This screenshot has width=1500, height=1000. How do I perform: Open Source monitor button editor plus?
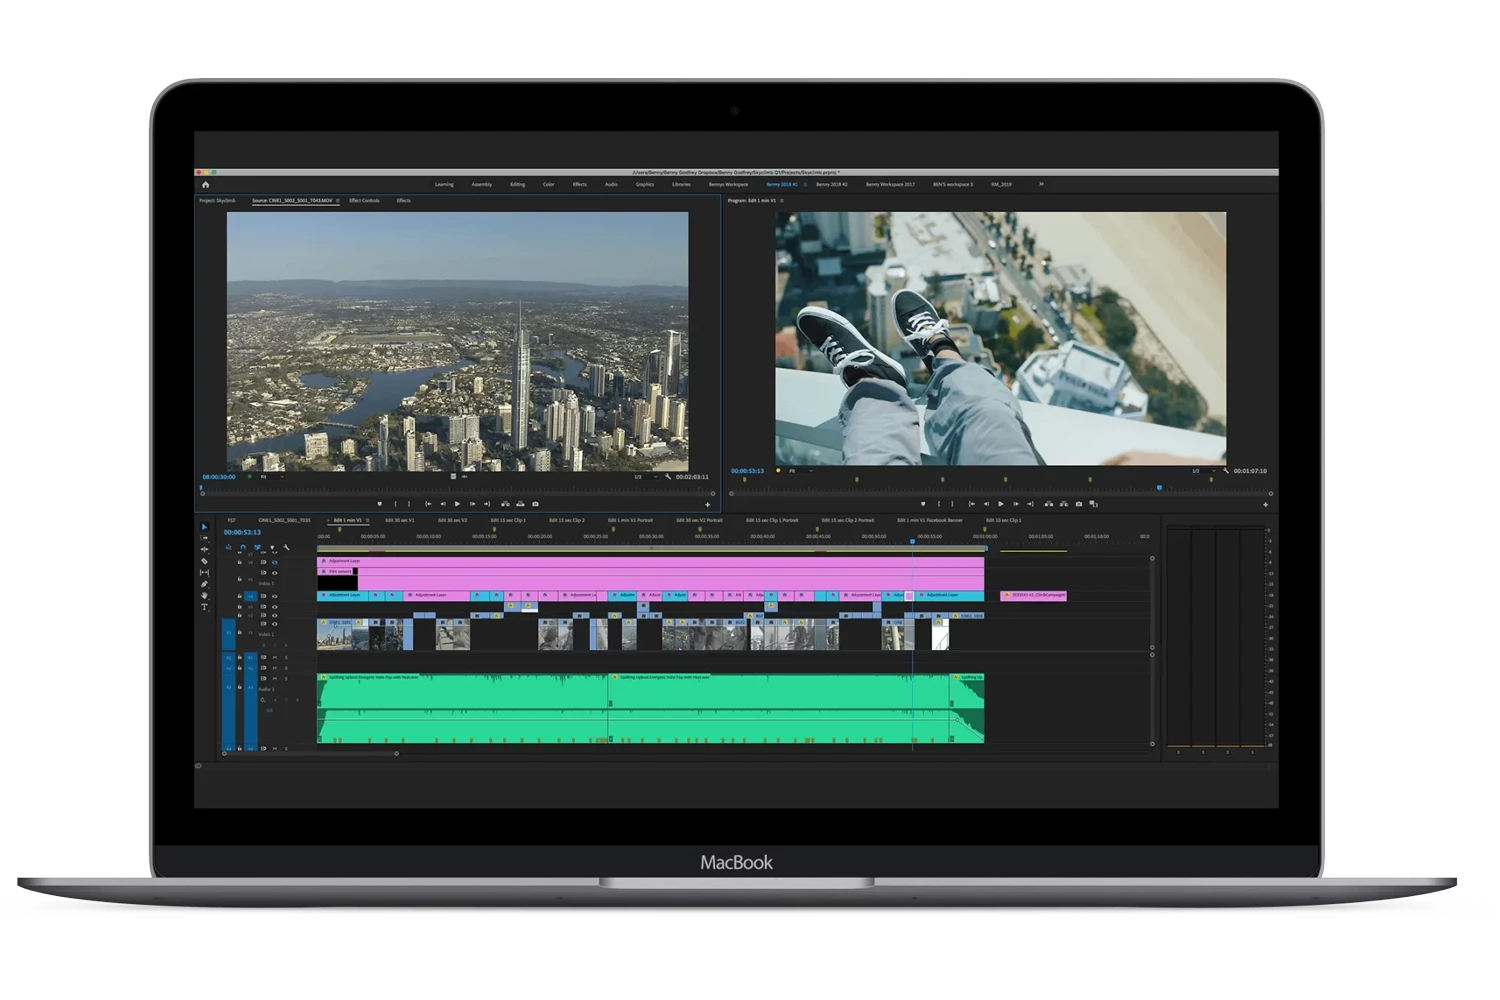tap(707, 505)
